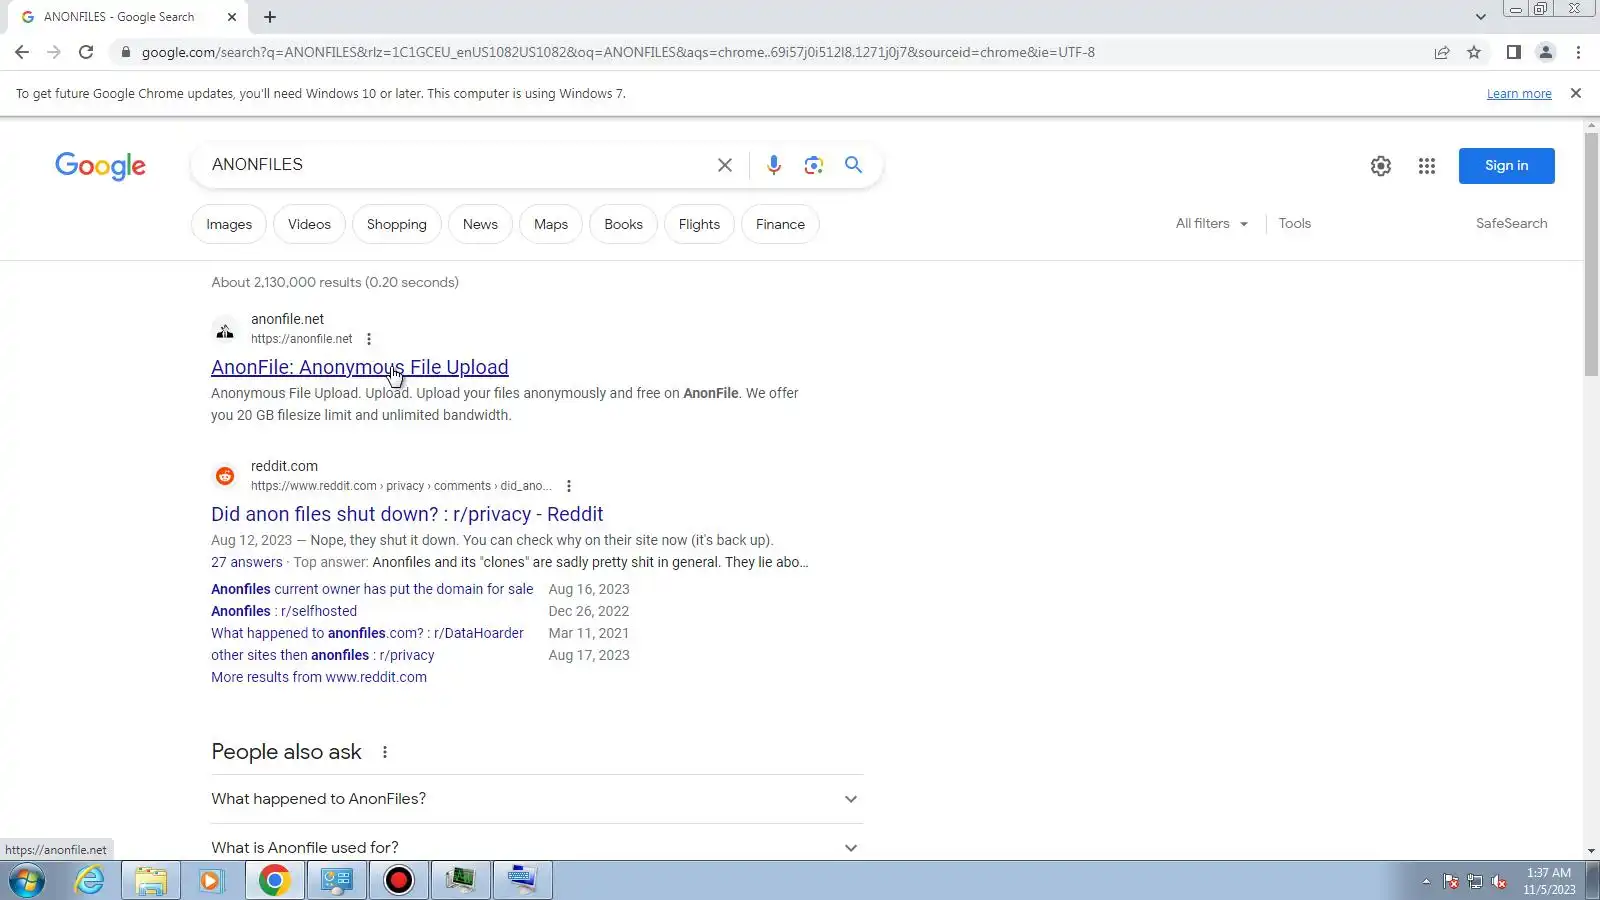Screen dimensions: 1600x900
Task: Open the Google apps grid
Action: pyautogui.click(x=1427, y=166)
